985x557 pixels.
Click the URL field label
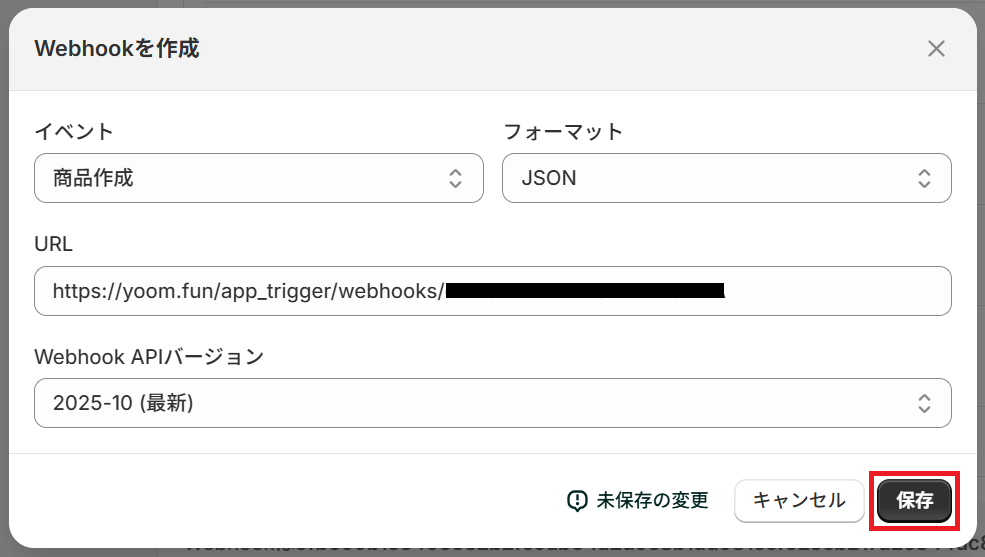(x=53, y=244)
